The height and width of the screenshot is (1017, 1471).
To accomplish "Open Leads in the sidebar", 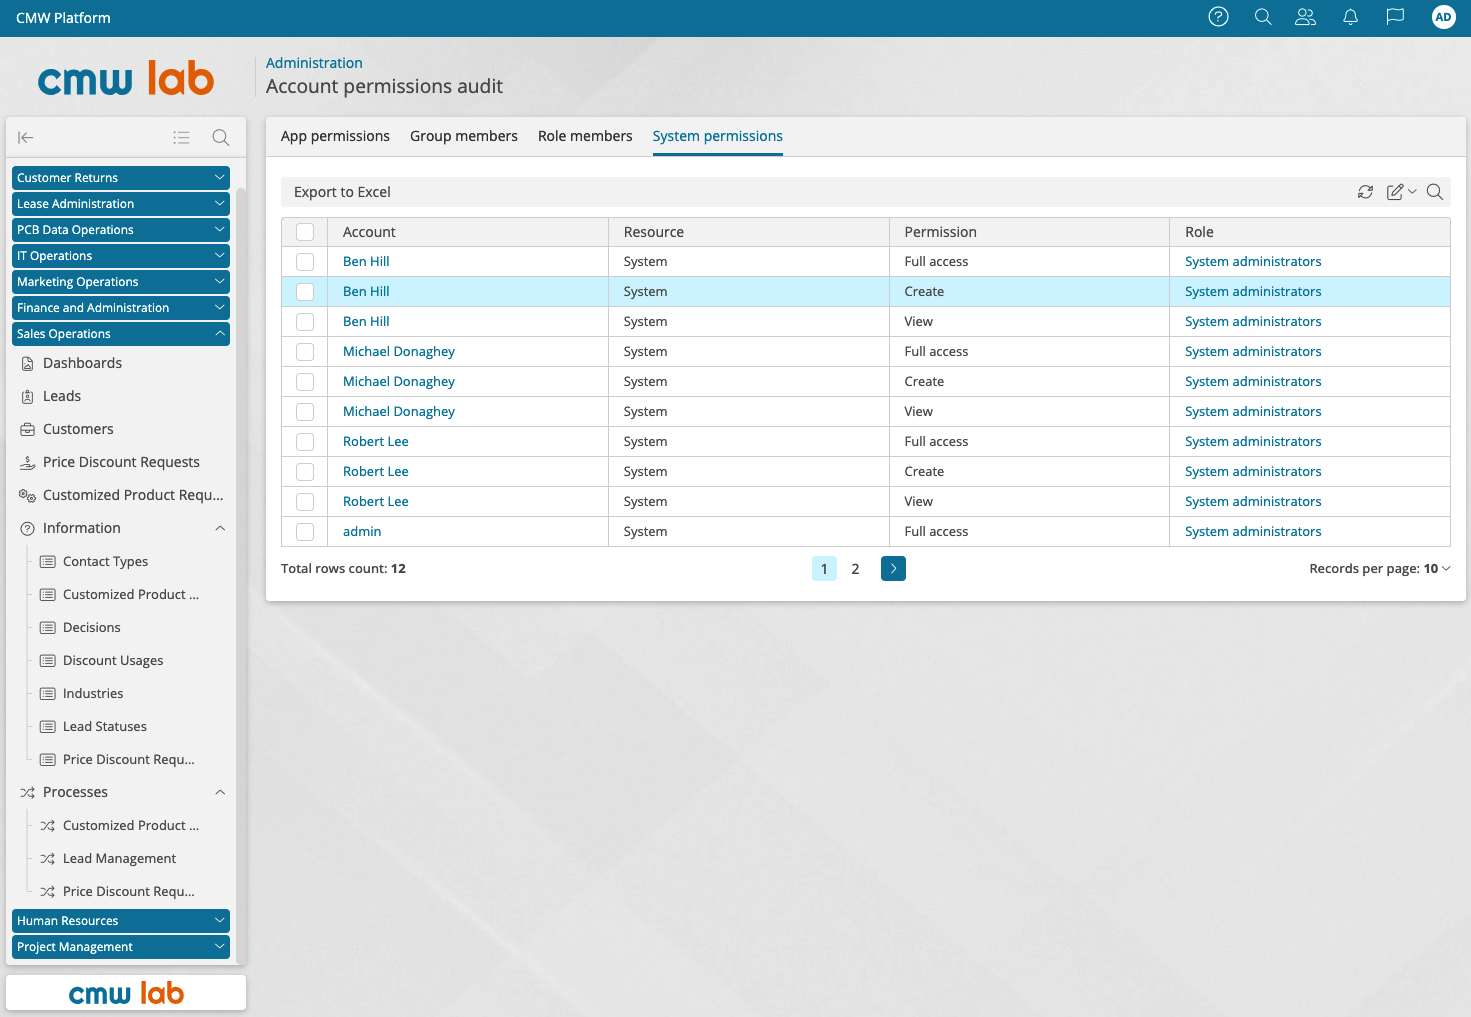I will [x=62, y=396].
